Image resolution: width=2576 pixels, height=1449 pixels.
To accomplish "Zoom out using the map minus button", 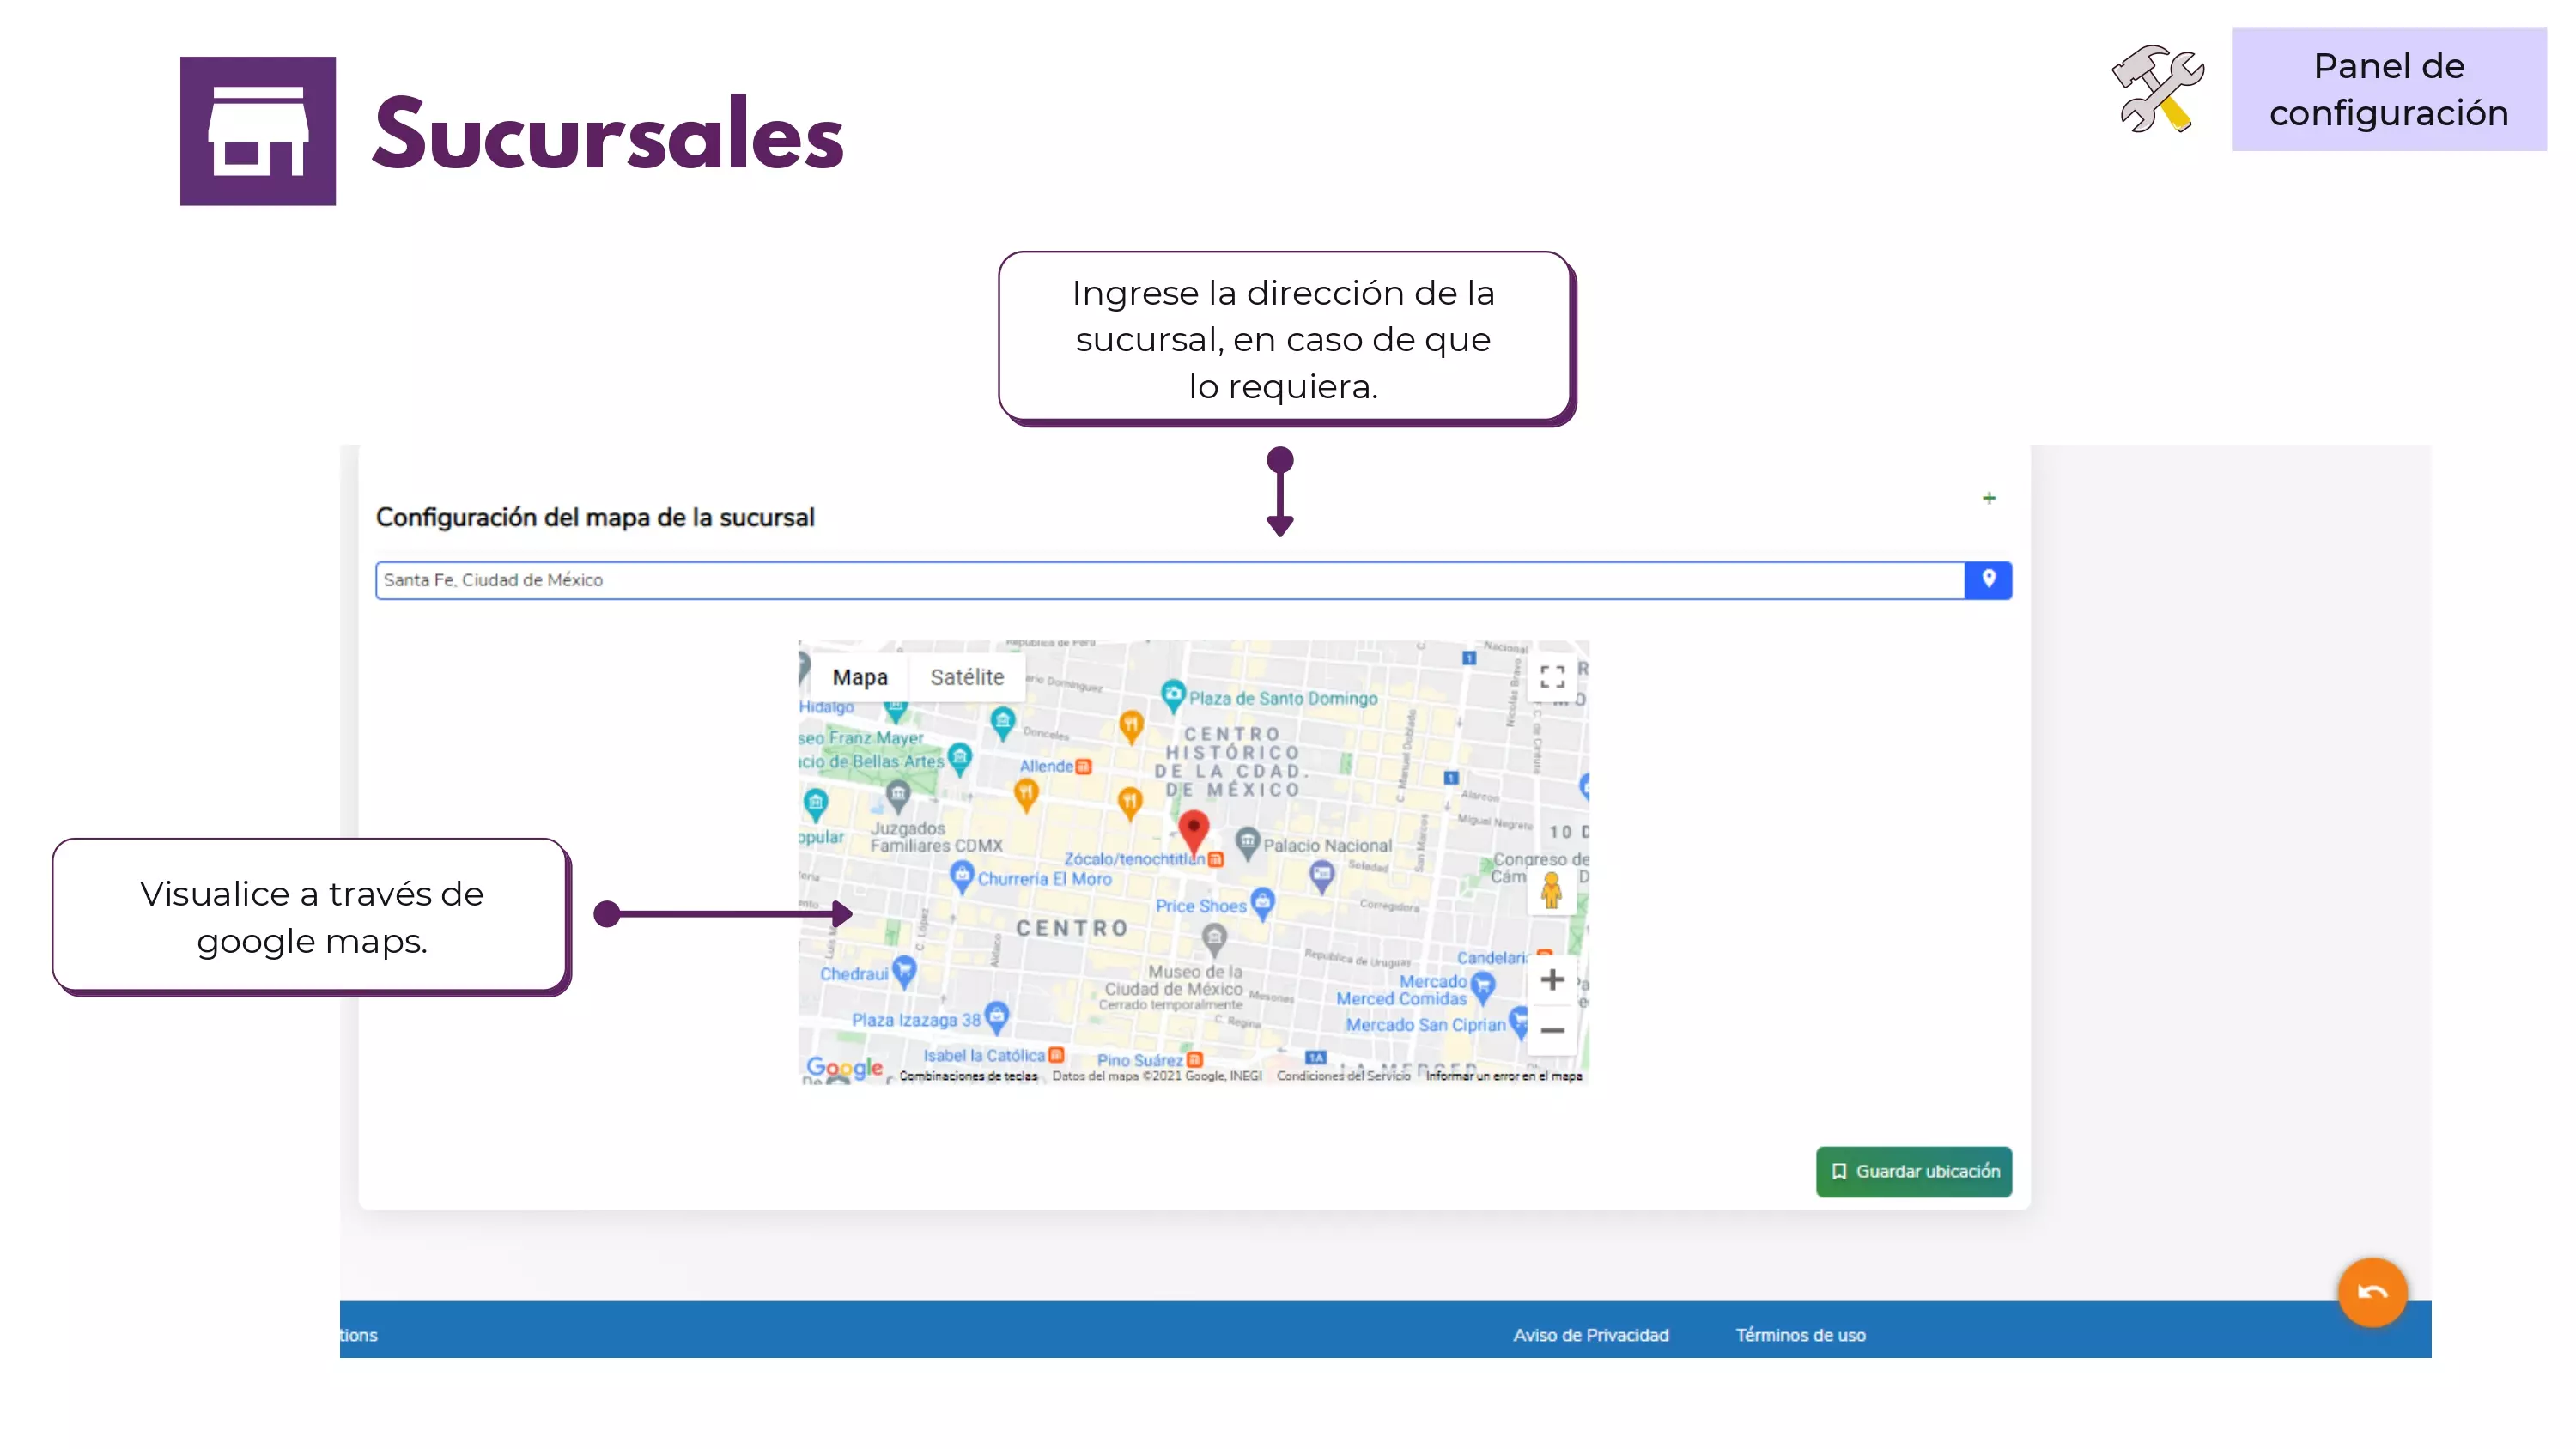I will [x=1552, y=1030].
